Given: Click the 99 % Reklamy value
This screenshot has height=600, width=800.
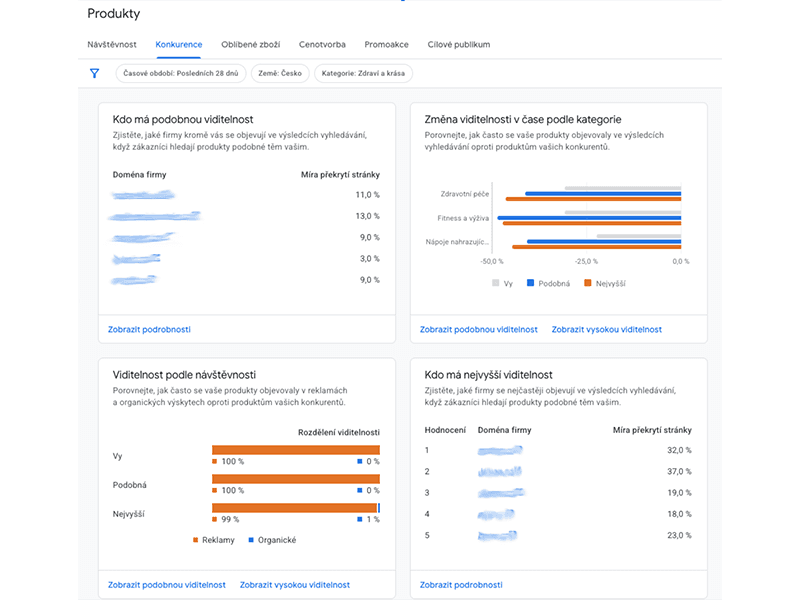Looking at the screenshot, I should pyautogui.click(x=230, y=519).
